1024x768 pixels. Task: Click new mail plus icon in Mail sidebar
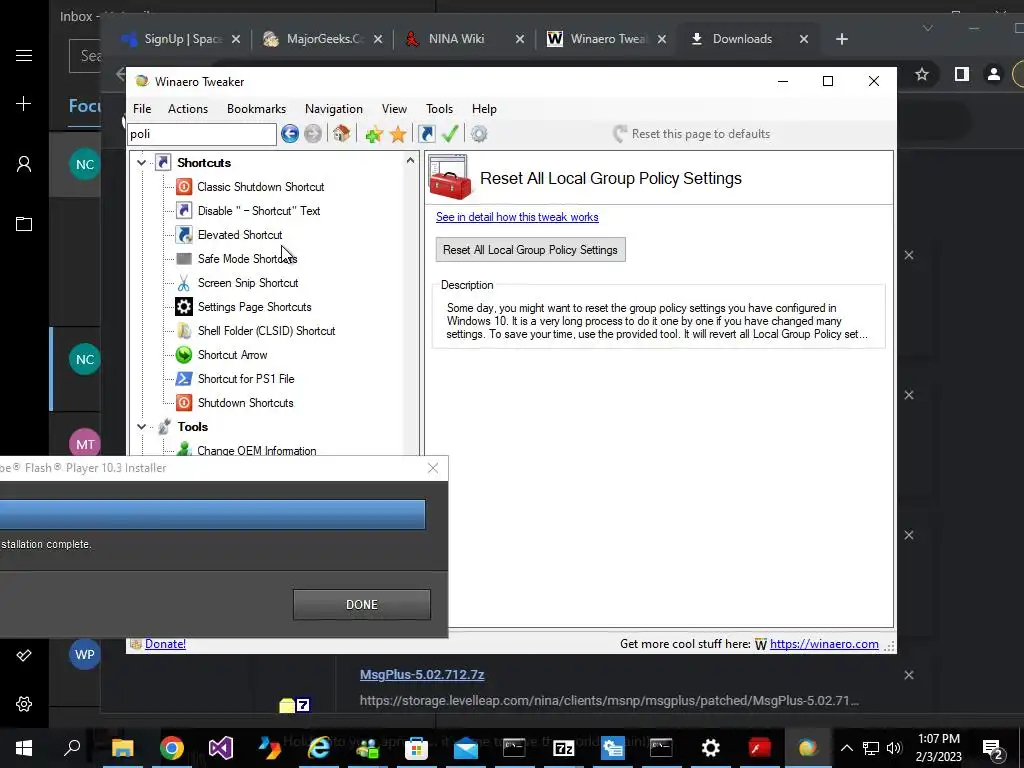pos(24,104)
